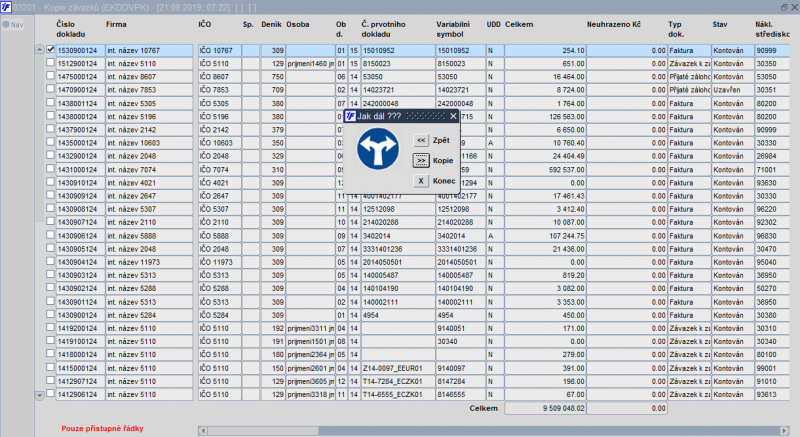Click the blue fork arrow icon in dialog
The image size is (800, 437).
point(378,149)
